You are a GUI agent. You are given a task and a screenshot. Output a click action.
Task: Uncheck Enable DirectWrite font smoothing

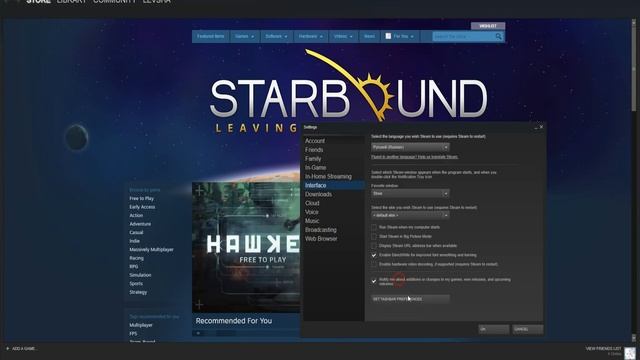point(374,255)
